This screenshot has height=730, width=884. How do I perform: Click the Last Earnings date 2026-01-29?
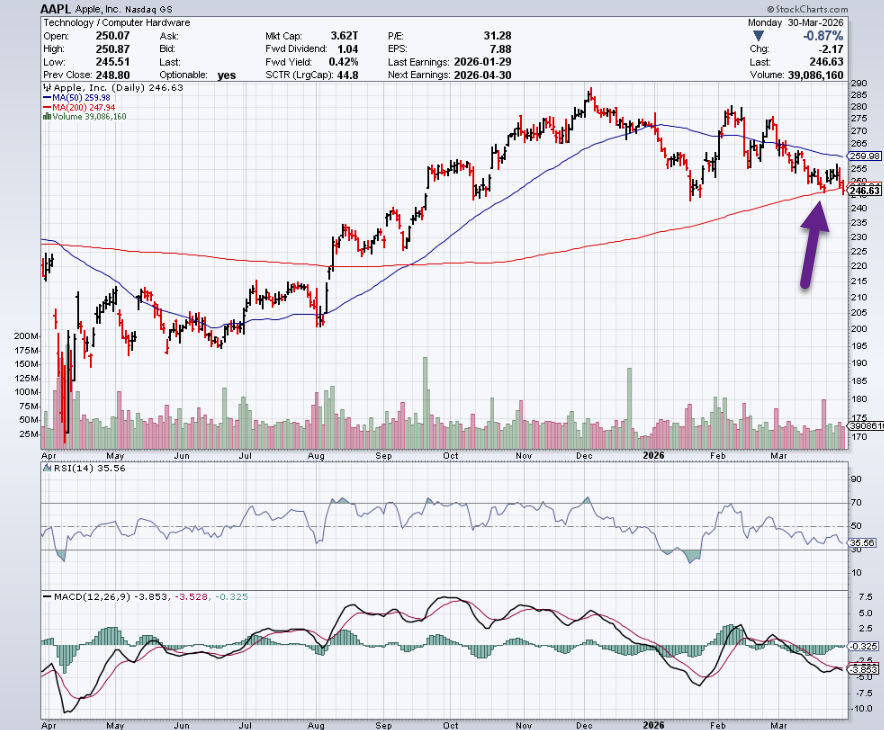[480, 61]
